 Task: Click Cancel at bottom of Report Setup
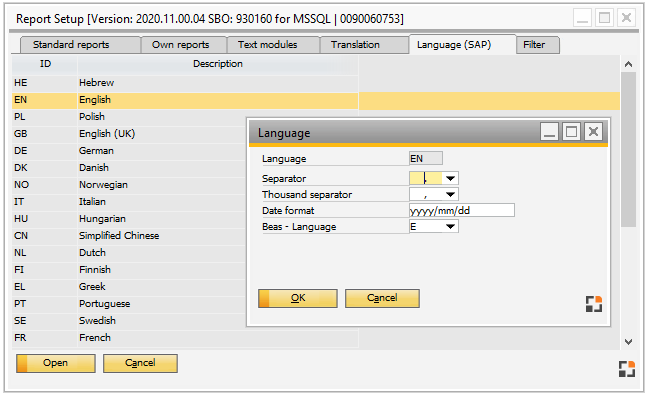coord(140,363)
